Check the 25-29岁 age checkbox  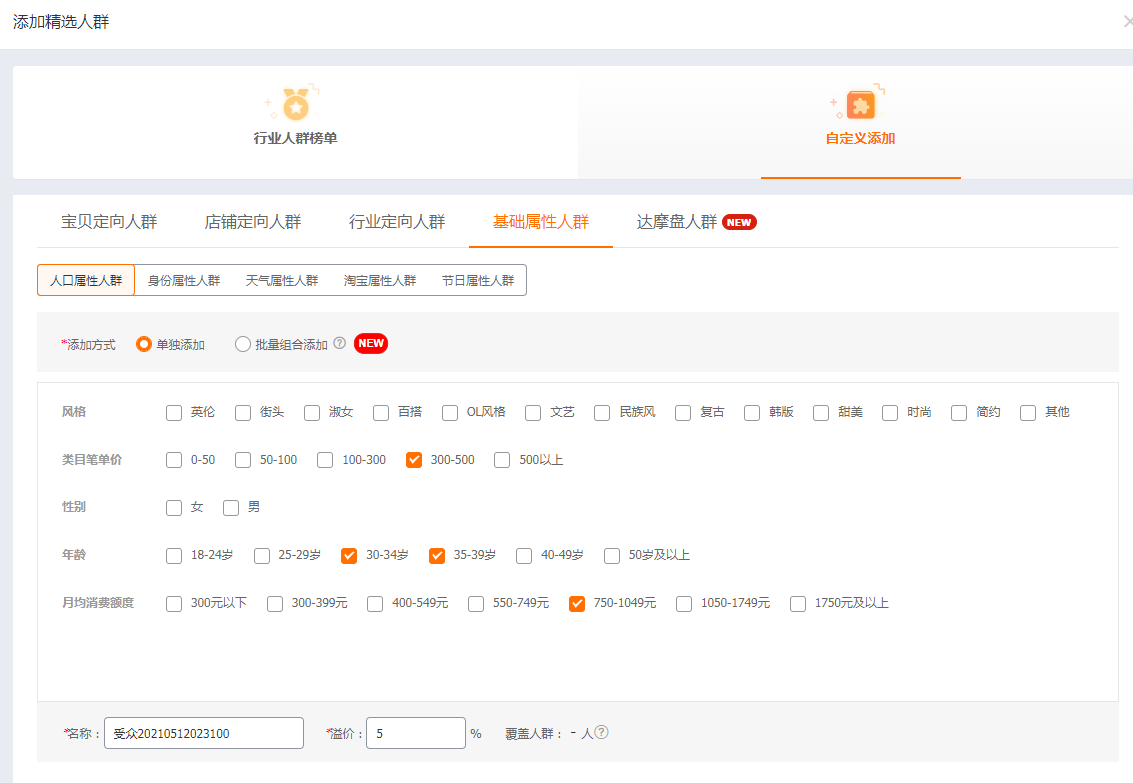coord(262,555)
